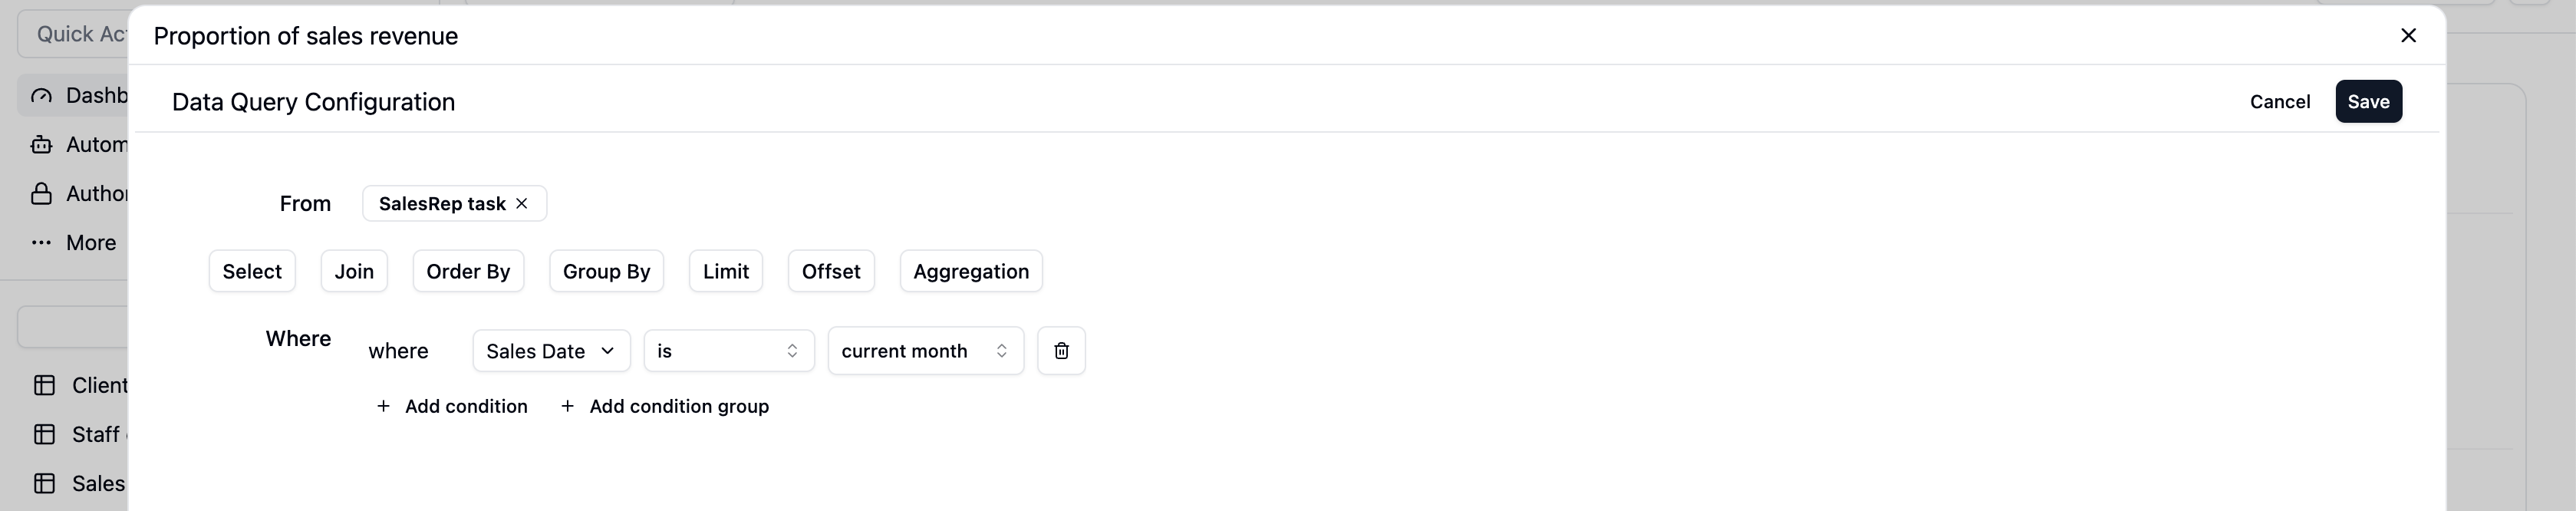Add condition to the where clause

click(x=451, y=406)
